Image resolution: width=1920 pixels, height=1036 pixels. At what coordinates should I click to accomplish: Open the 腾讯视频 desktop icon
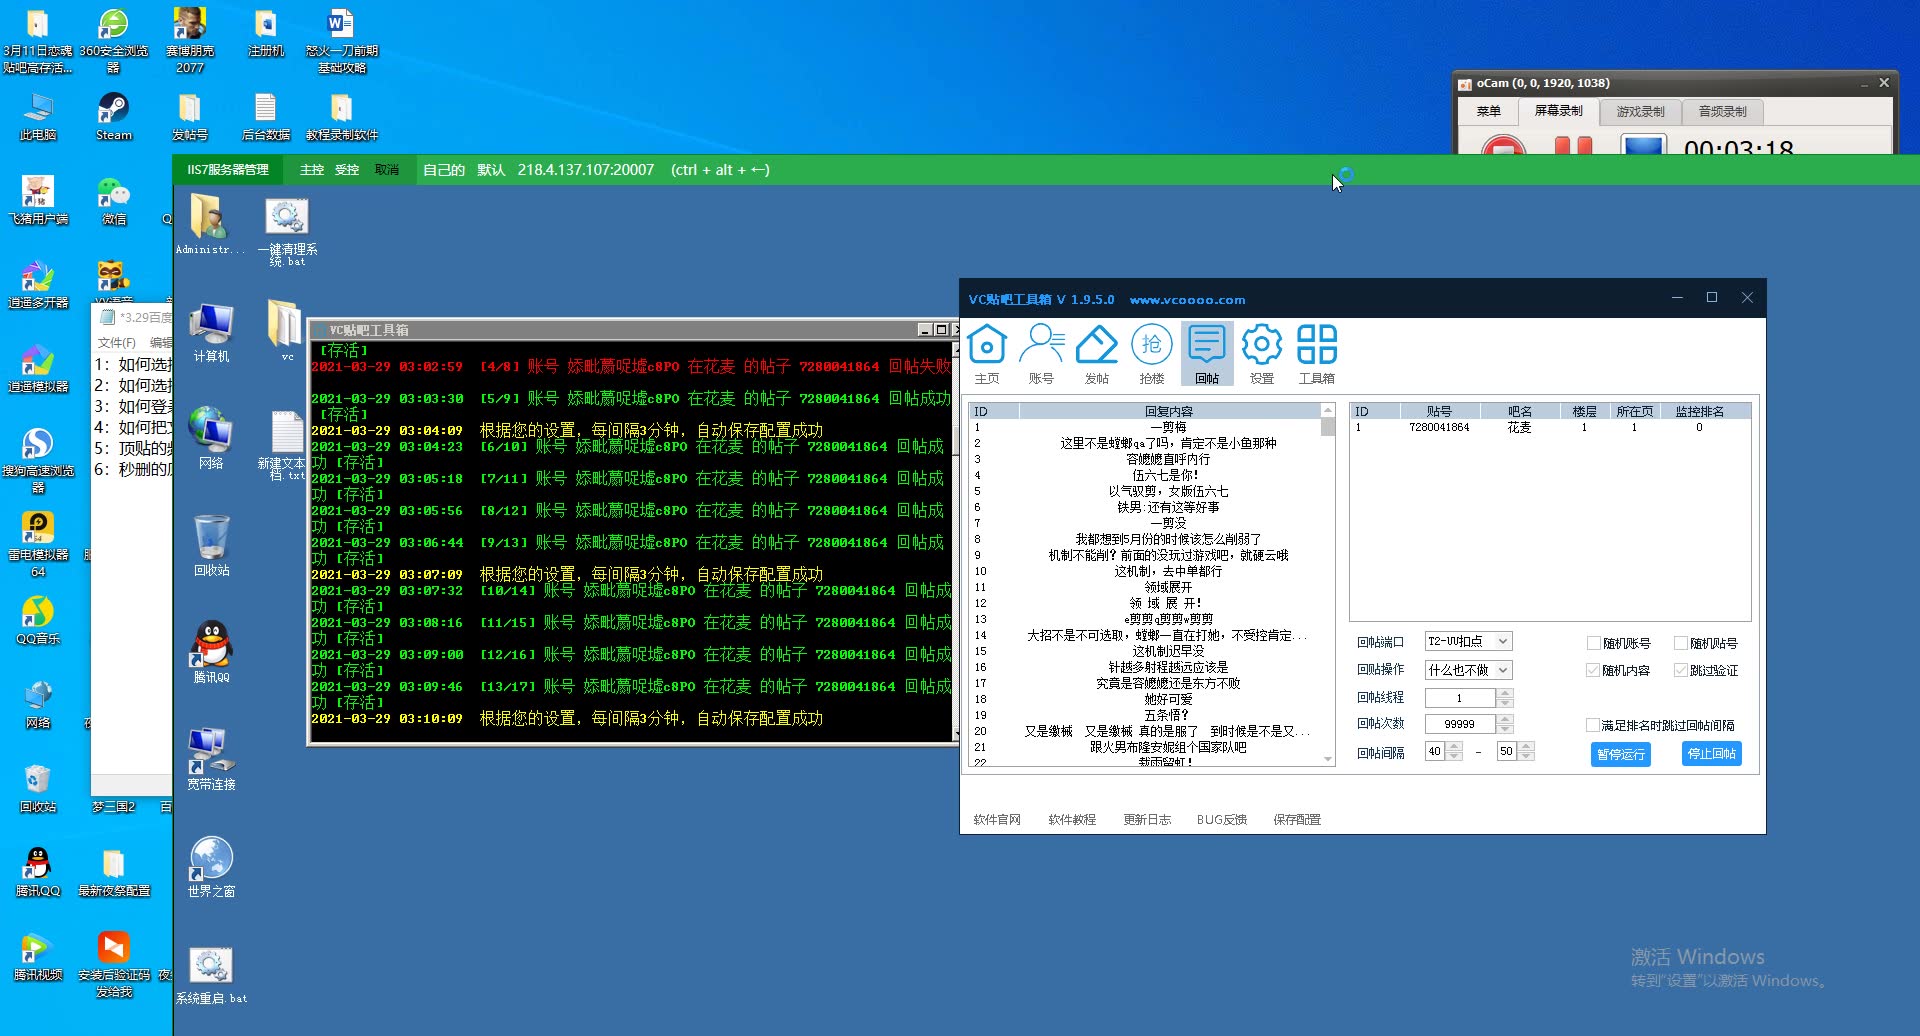pyautogui.click(x=38, y=957)
